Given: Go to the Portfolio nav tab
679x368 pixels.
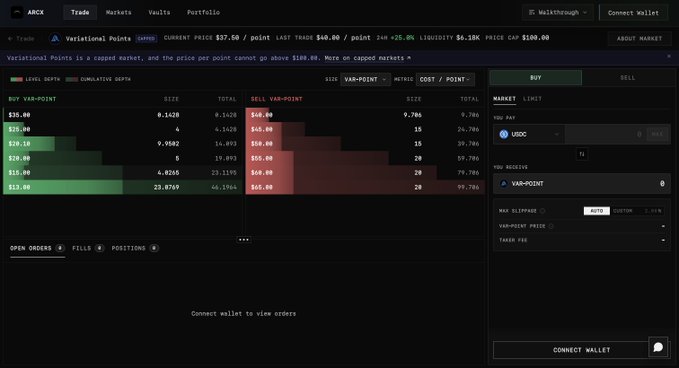Looking at the screenshot, I should tap(204, 13).
